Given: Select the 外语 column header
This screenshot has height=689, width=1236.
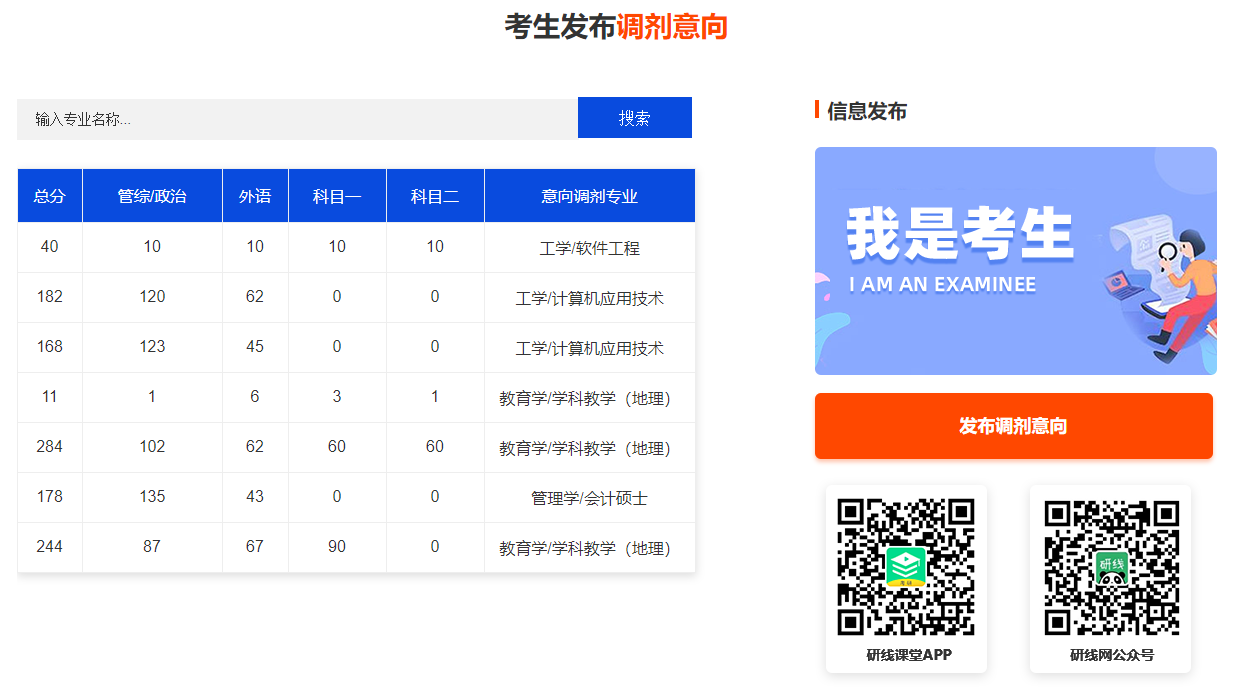Looking at the screenshot, I should (x=255, y=196).
